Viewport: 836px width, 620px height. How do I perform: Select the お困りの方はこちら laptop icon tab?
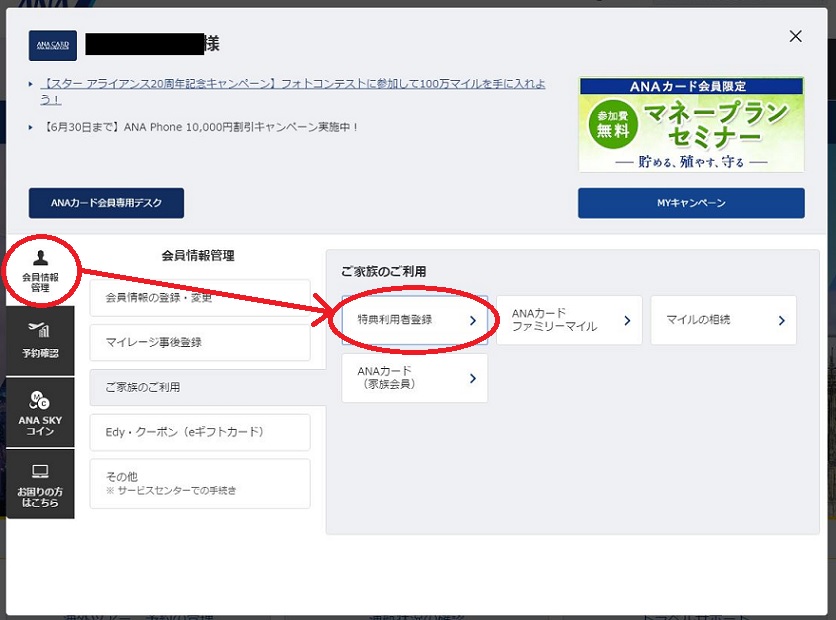point(41,484)
